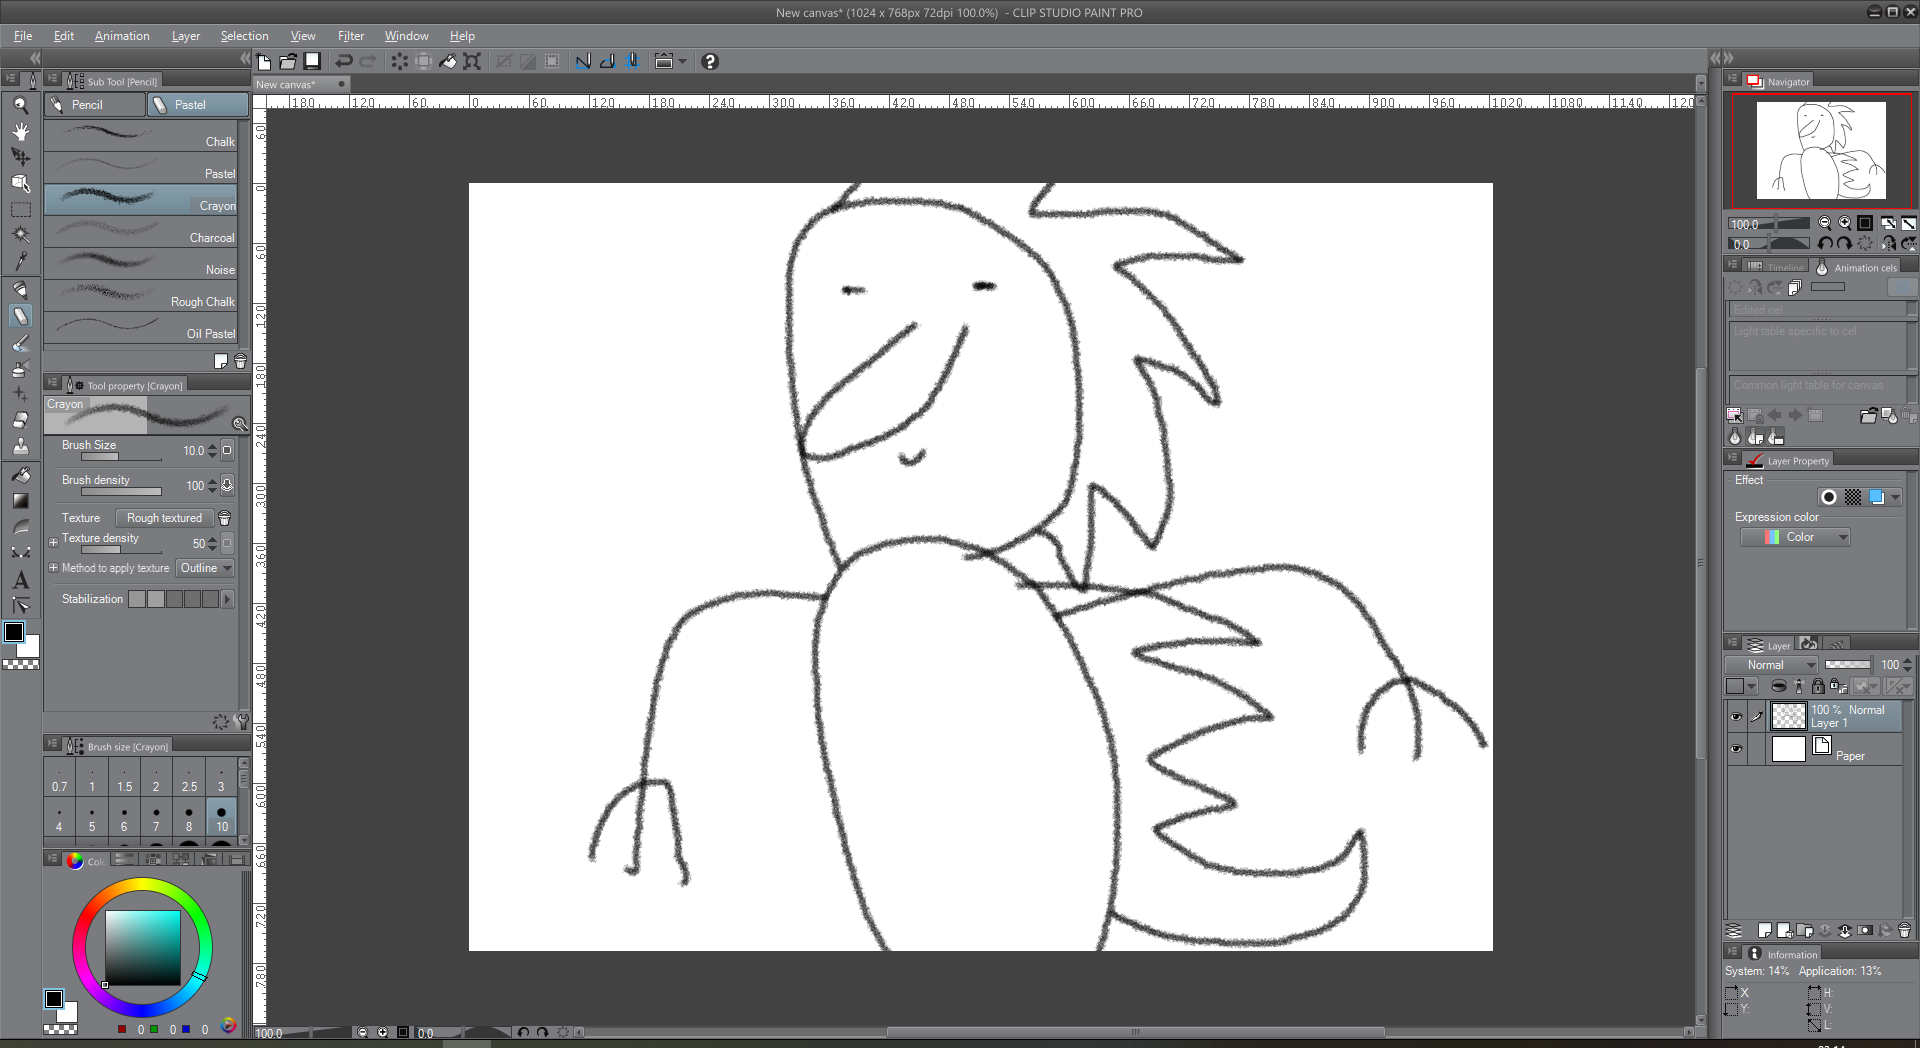Open the dropdown arrow beside the canvas-display icon

click(682, 62)
